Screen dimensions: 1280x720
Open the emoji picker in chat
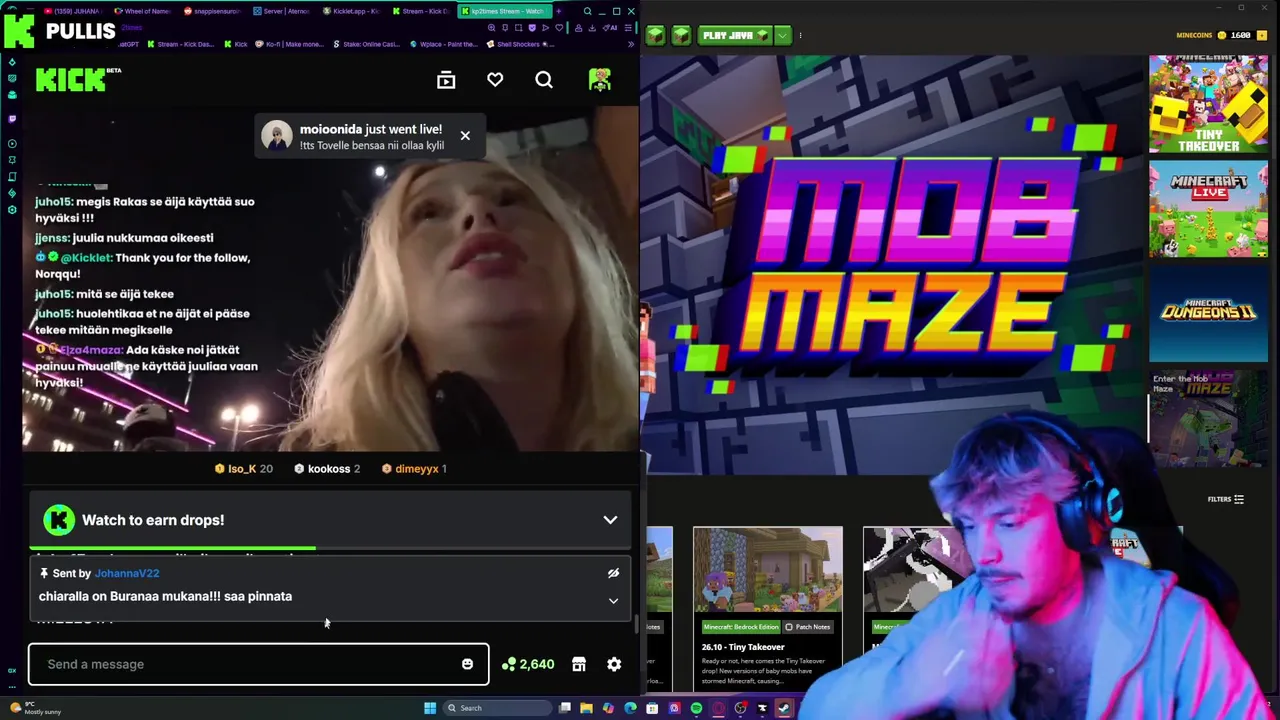click(467, 664)
